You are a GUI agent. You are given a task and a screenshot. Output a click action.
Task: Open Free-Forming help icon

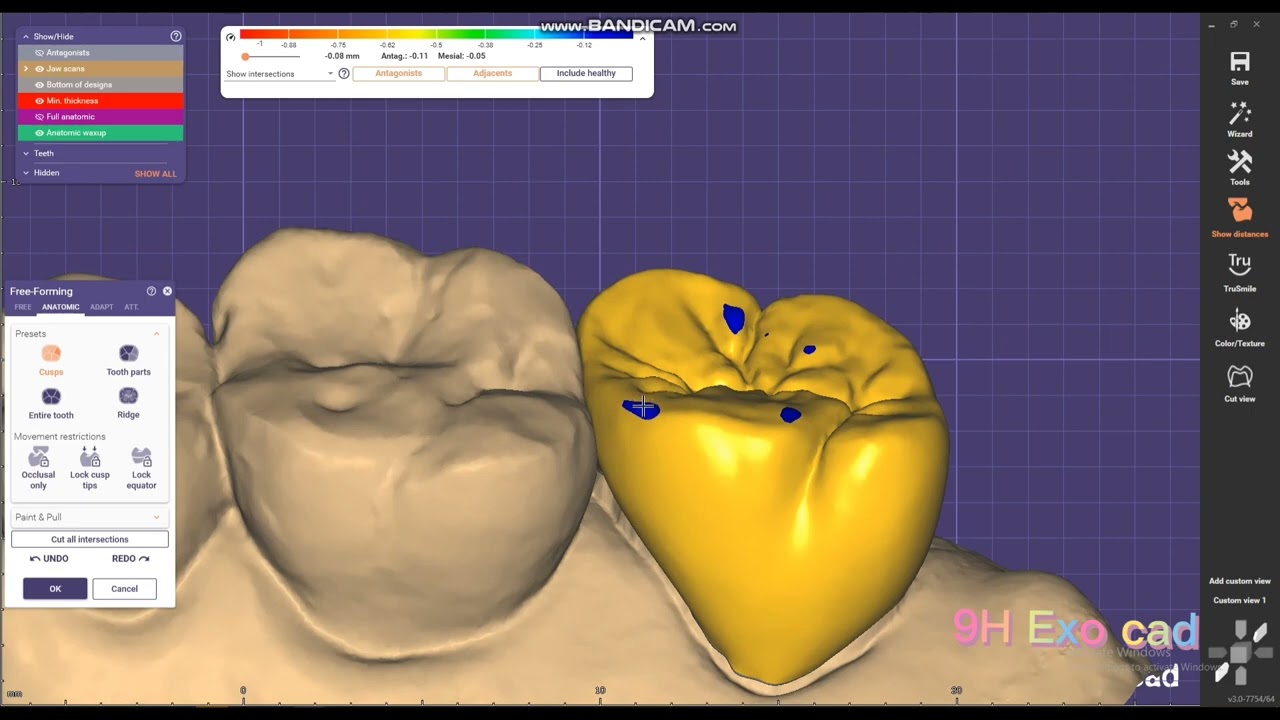click(151, 291)
